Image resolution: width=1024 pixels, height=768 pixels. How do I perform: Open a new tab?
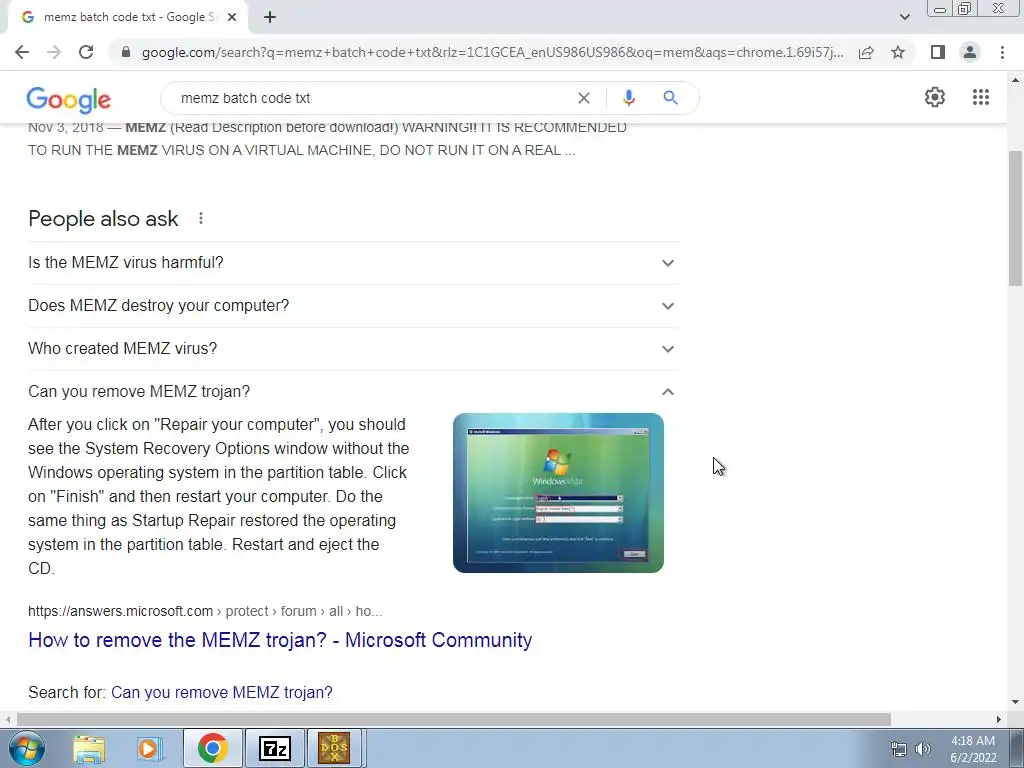270,17
